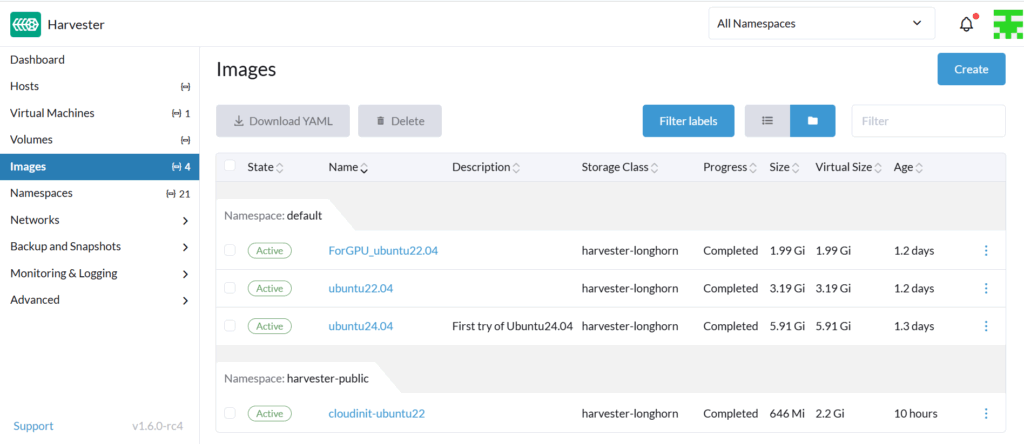Image resolution: width=1024 pixels, height=444 pixels.
Task: Open the All Namespaces dropdown
Action: (821, 23)
